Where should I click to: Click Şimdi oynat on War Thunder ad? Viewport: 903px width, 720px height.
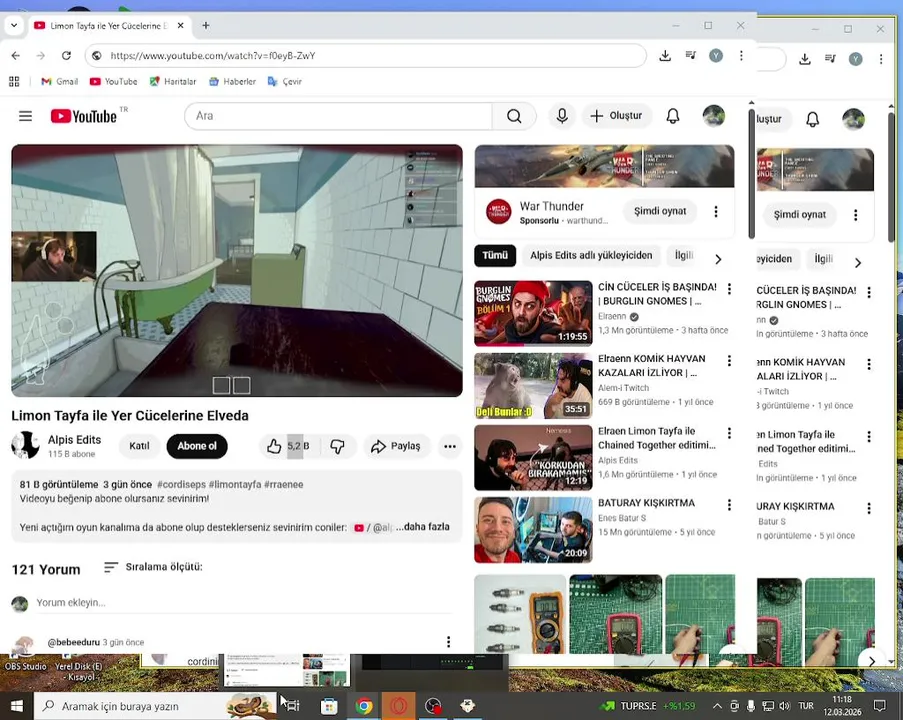(x=660, y=211)
